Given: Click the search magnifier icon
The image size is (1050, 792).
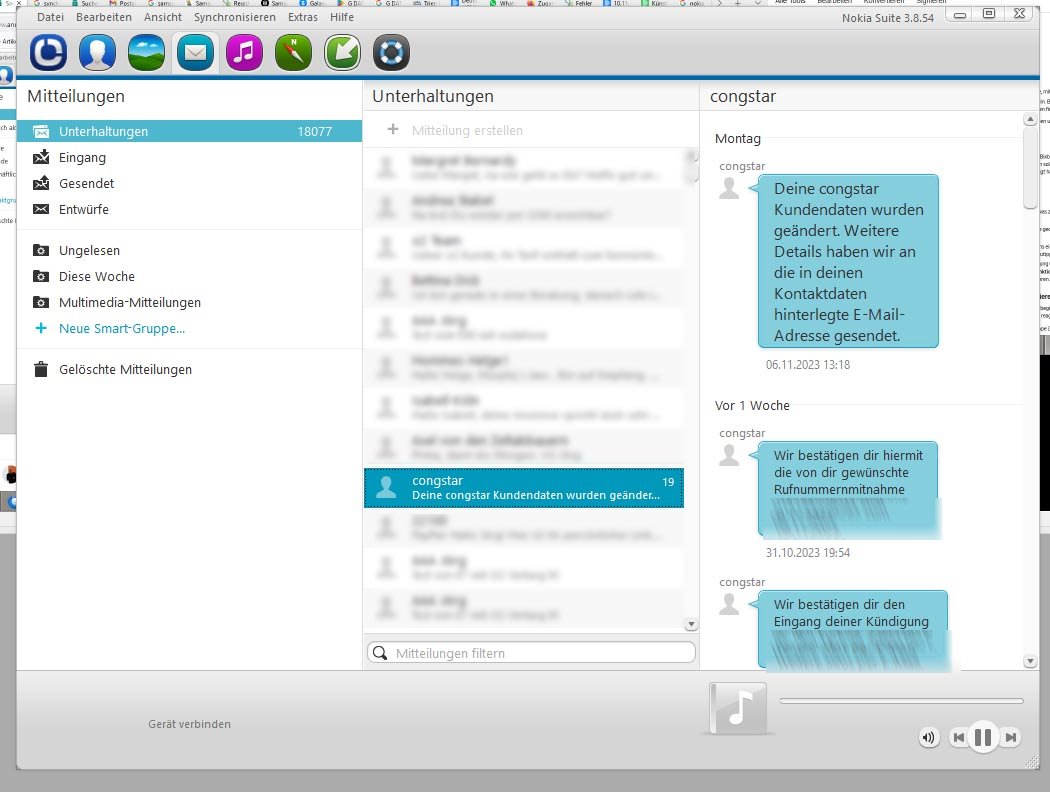Looking at the screenshot, I should (x=380, y=653).
